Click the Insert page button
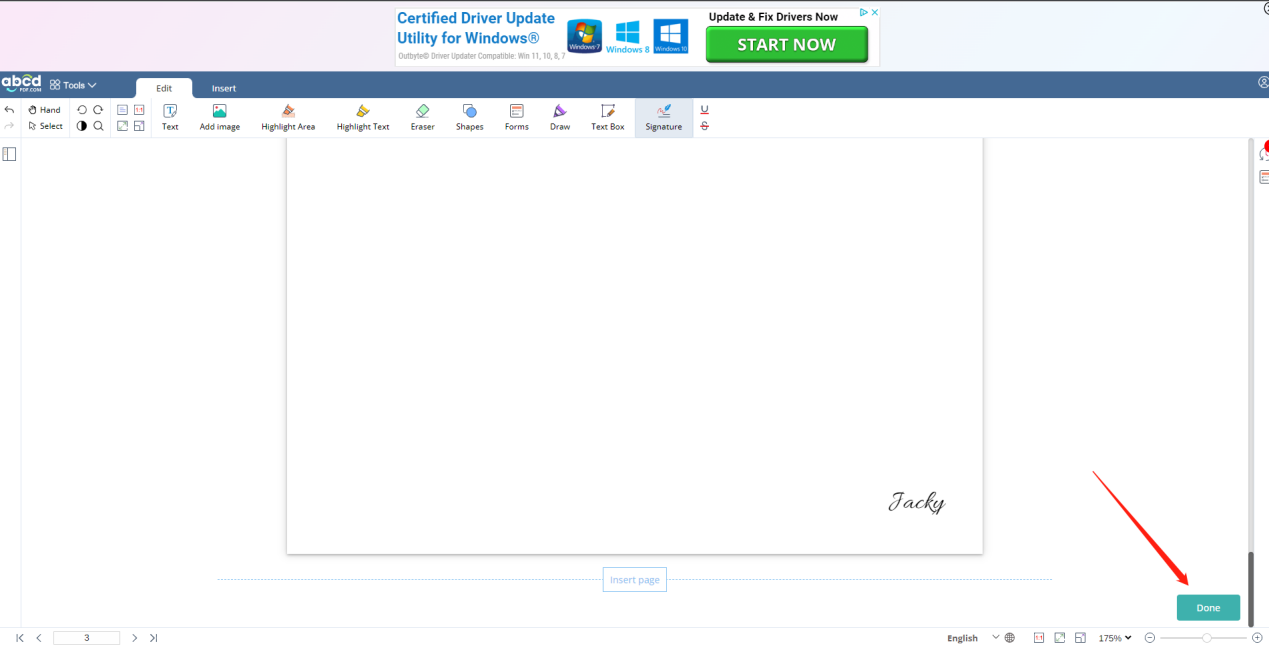This screenshot has height=648, width=1269. 635,580
